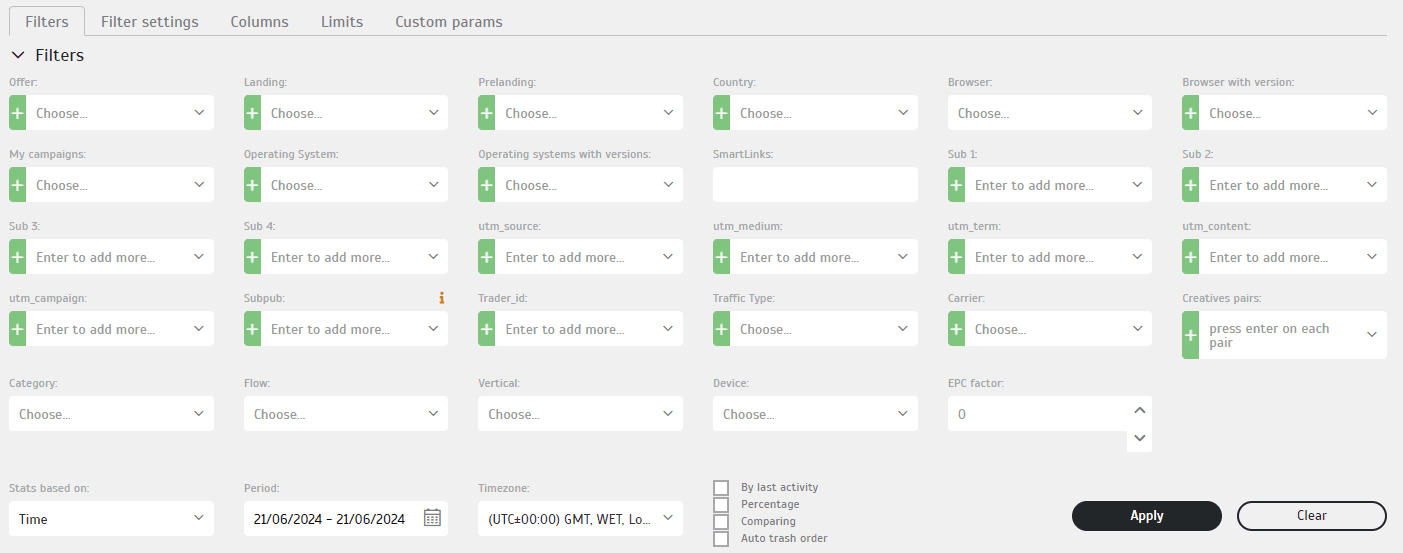The width and height of the screenshot is (1403, 553).
Task: Click the Clear button
Action: click(1312, 516)
